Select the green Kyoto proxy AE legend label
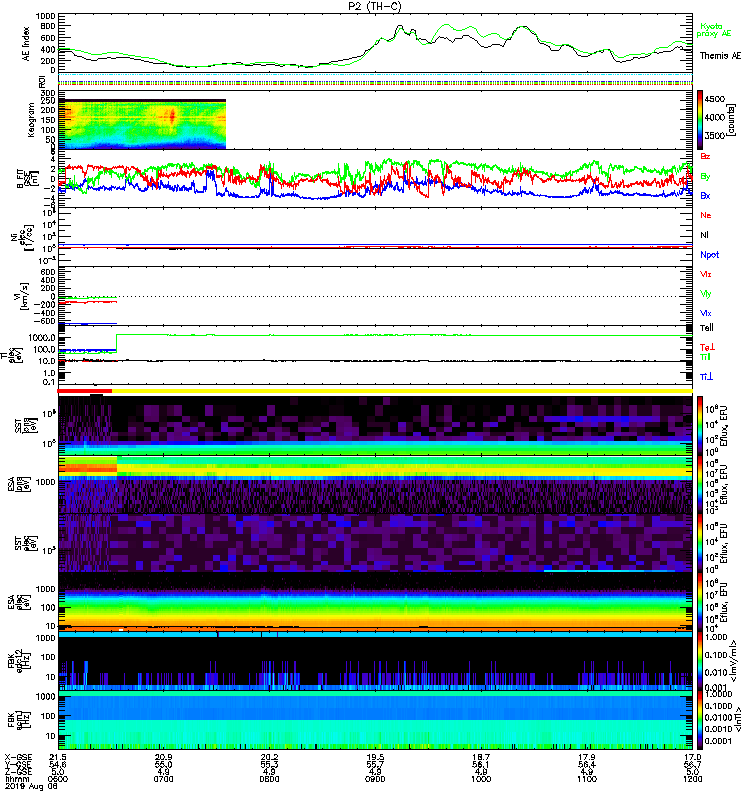The height and width of the screenshot is (800, 750). tap(714, 30)
